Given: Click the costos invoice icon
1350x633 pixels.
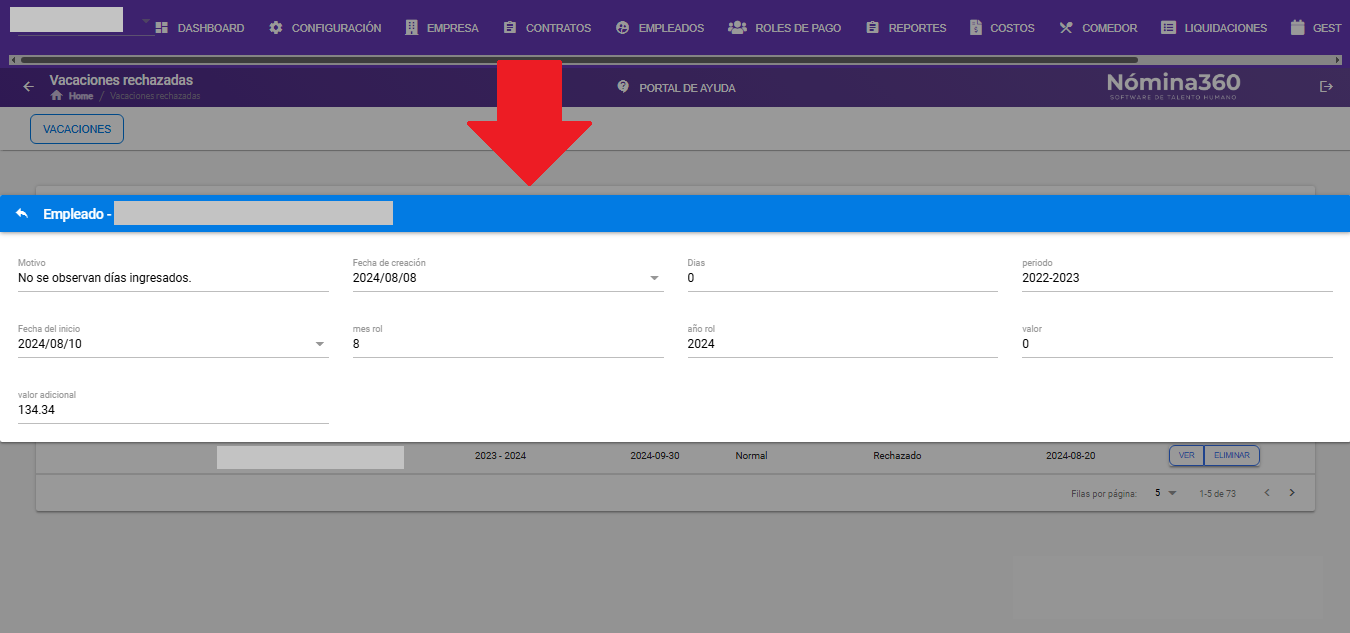Looking at the screenshot, I should point(975,28).
